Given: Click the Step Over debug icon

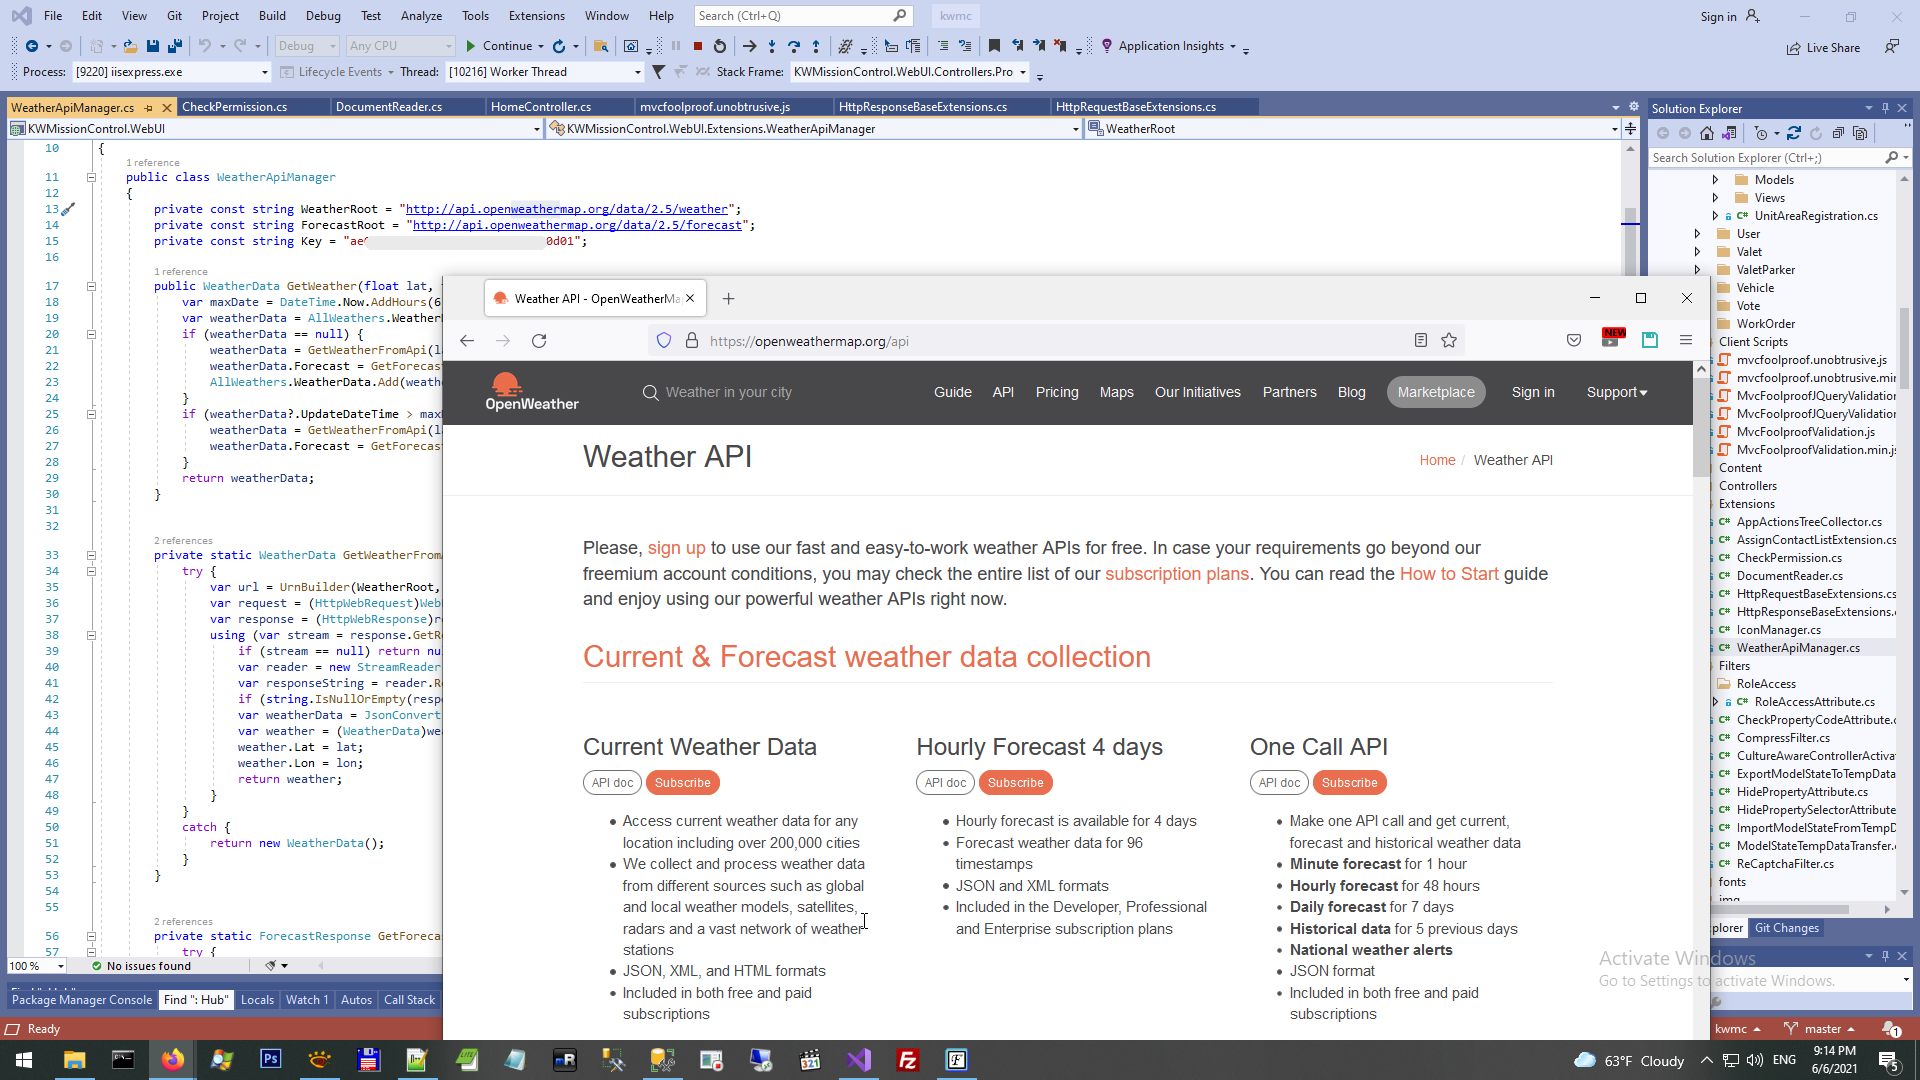Looking at the screenshot, I should [794, 46].
